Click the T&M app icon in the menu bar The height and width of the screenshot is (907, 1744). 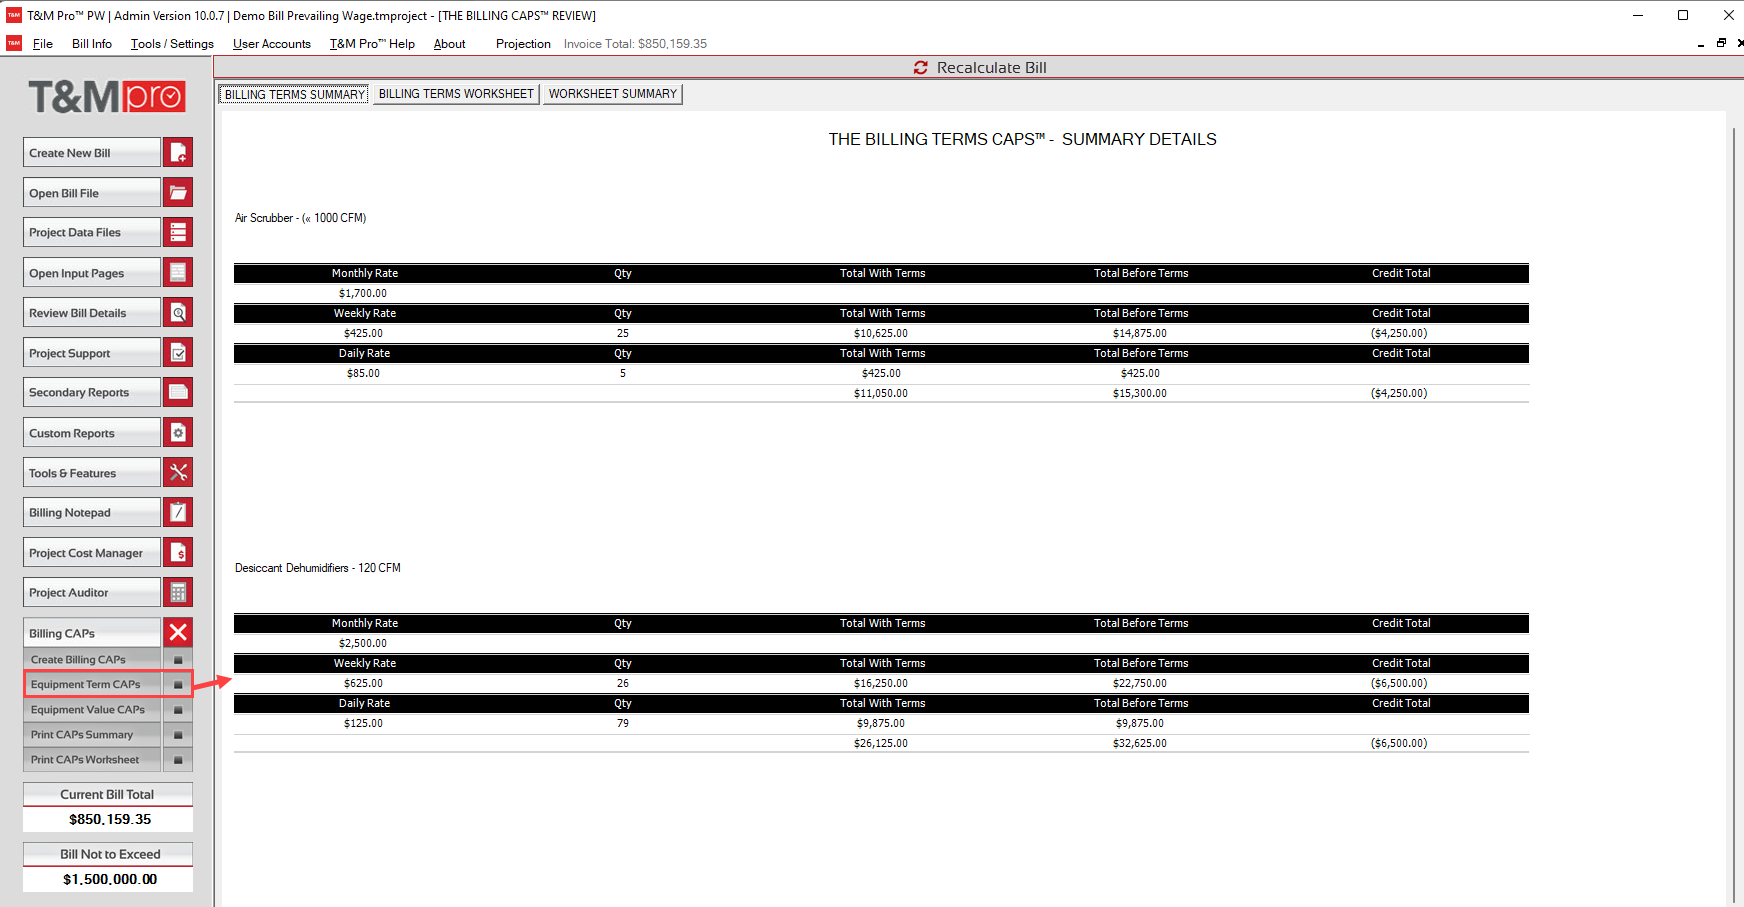(14, 43)
